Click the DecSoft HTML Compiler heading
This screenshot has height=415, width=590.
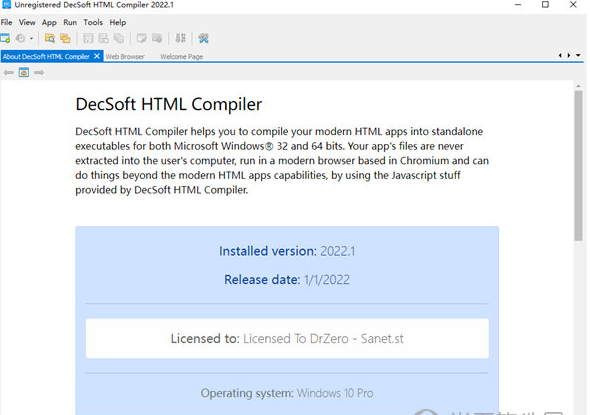pyautogui.click(x=169, y=104)
